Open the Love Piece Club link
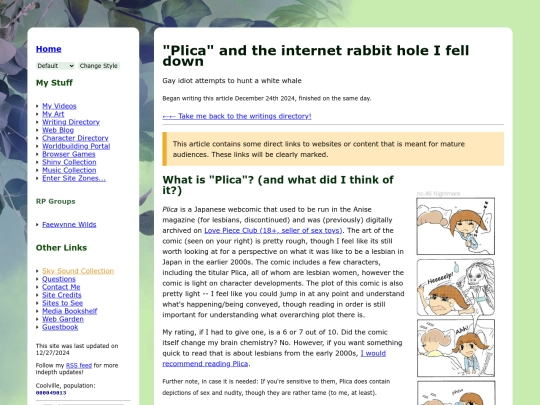 coord(273,230)
